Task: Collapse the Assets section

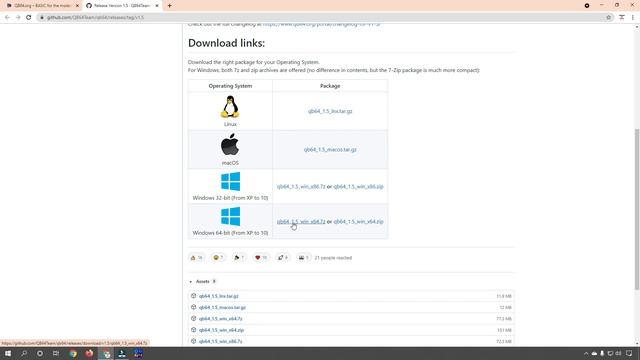Action: (202, 282)
